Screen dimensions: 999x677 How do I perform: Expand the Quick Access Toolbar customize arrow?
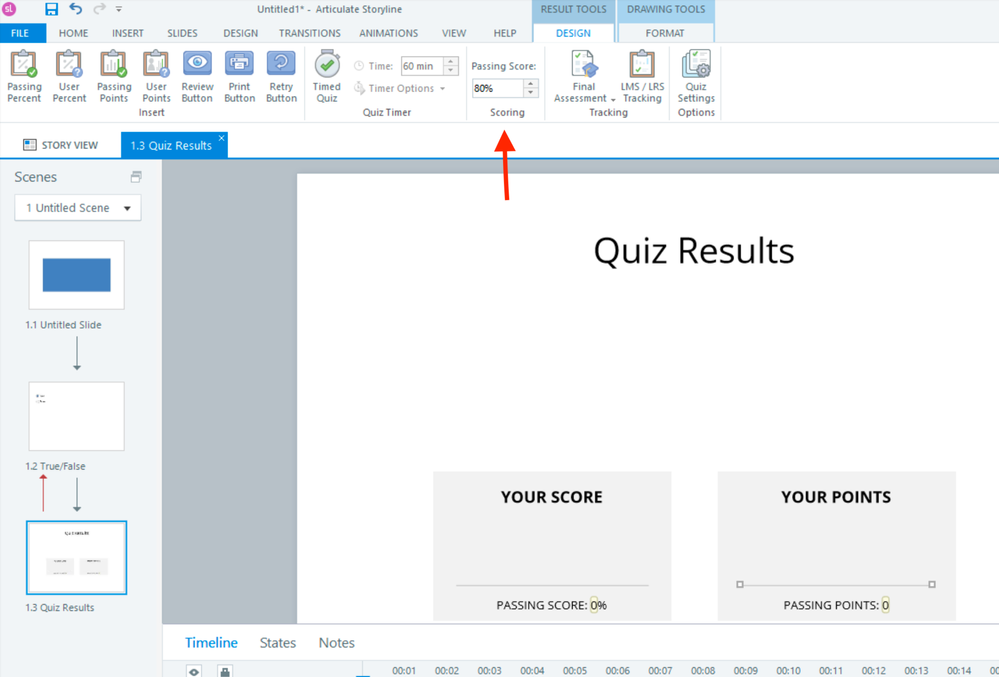[x=119, y=10]
